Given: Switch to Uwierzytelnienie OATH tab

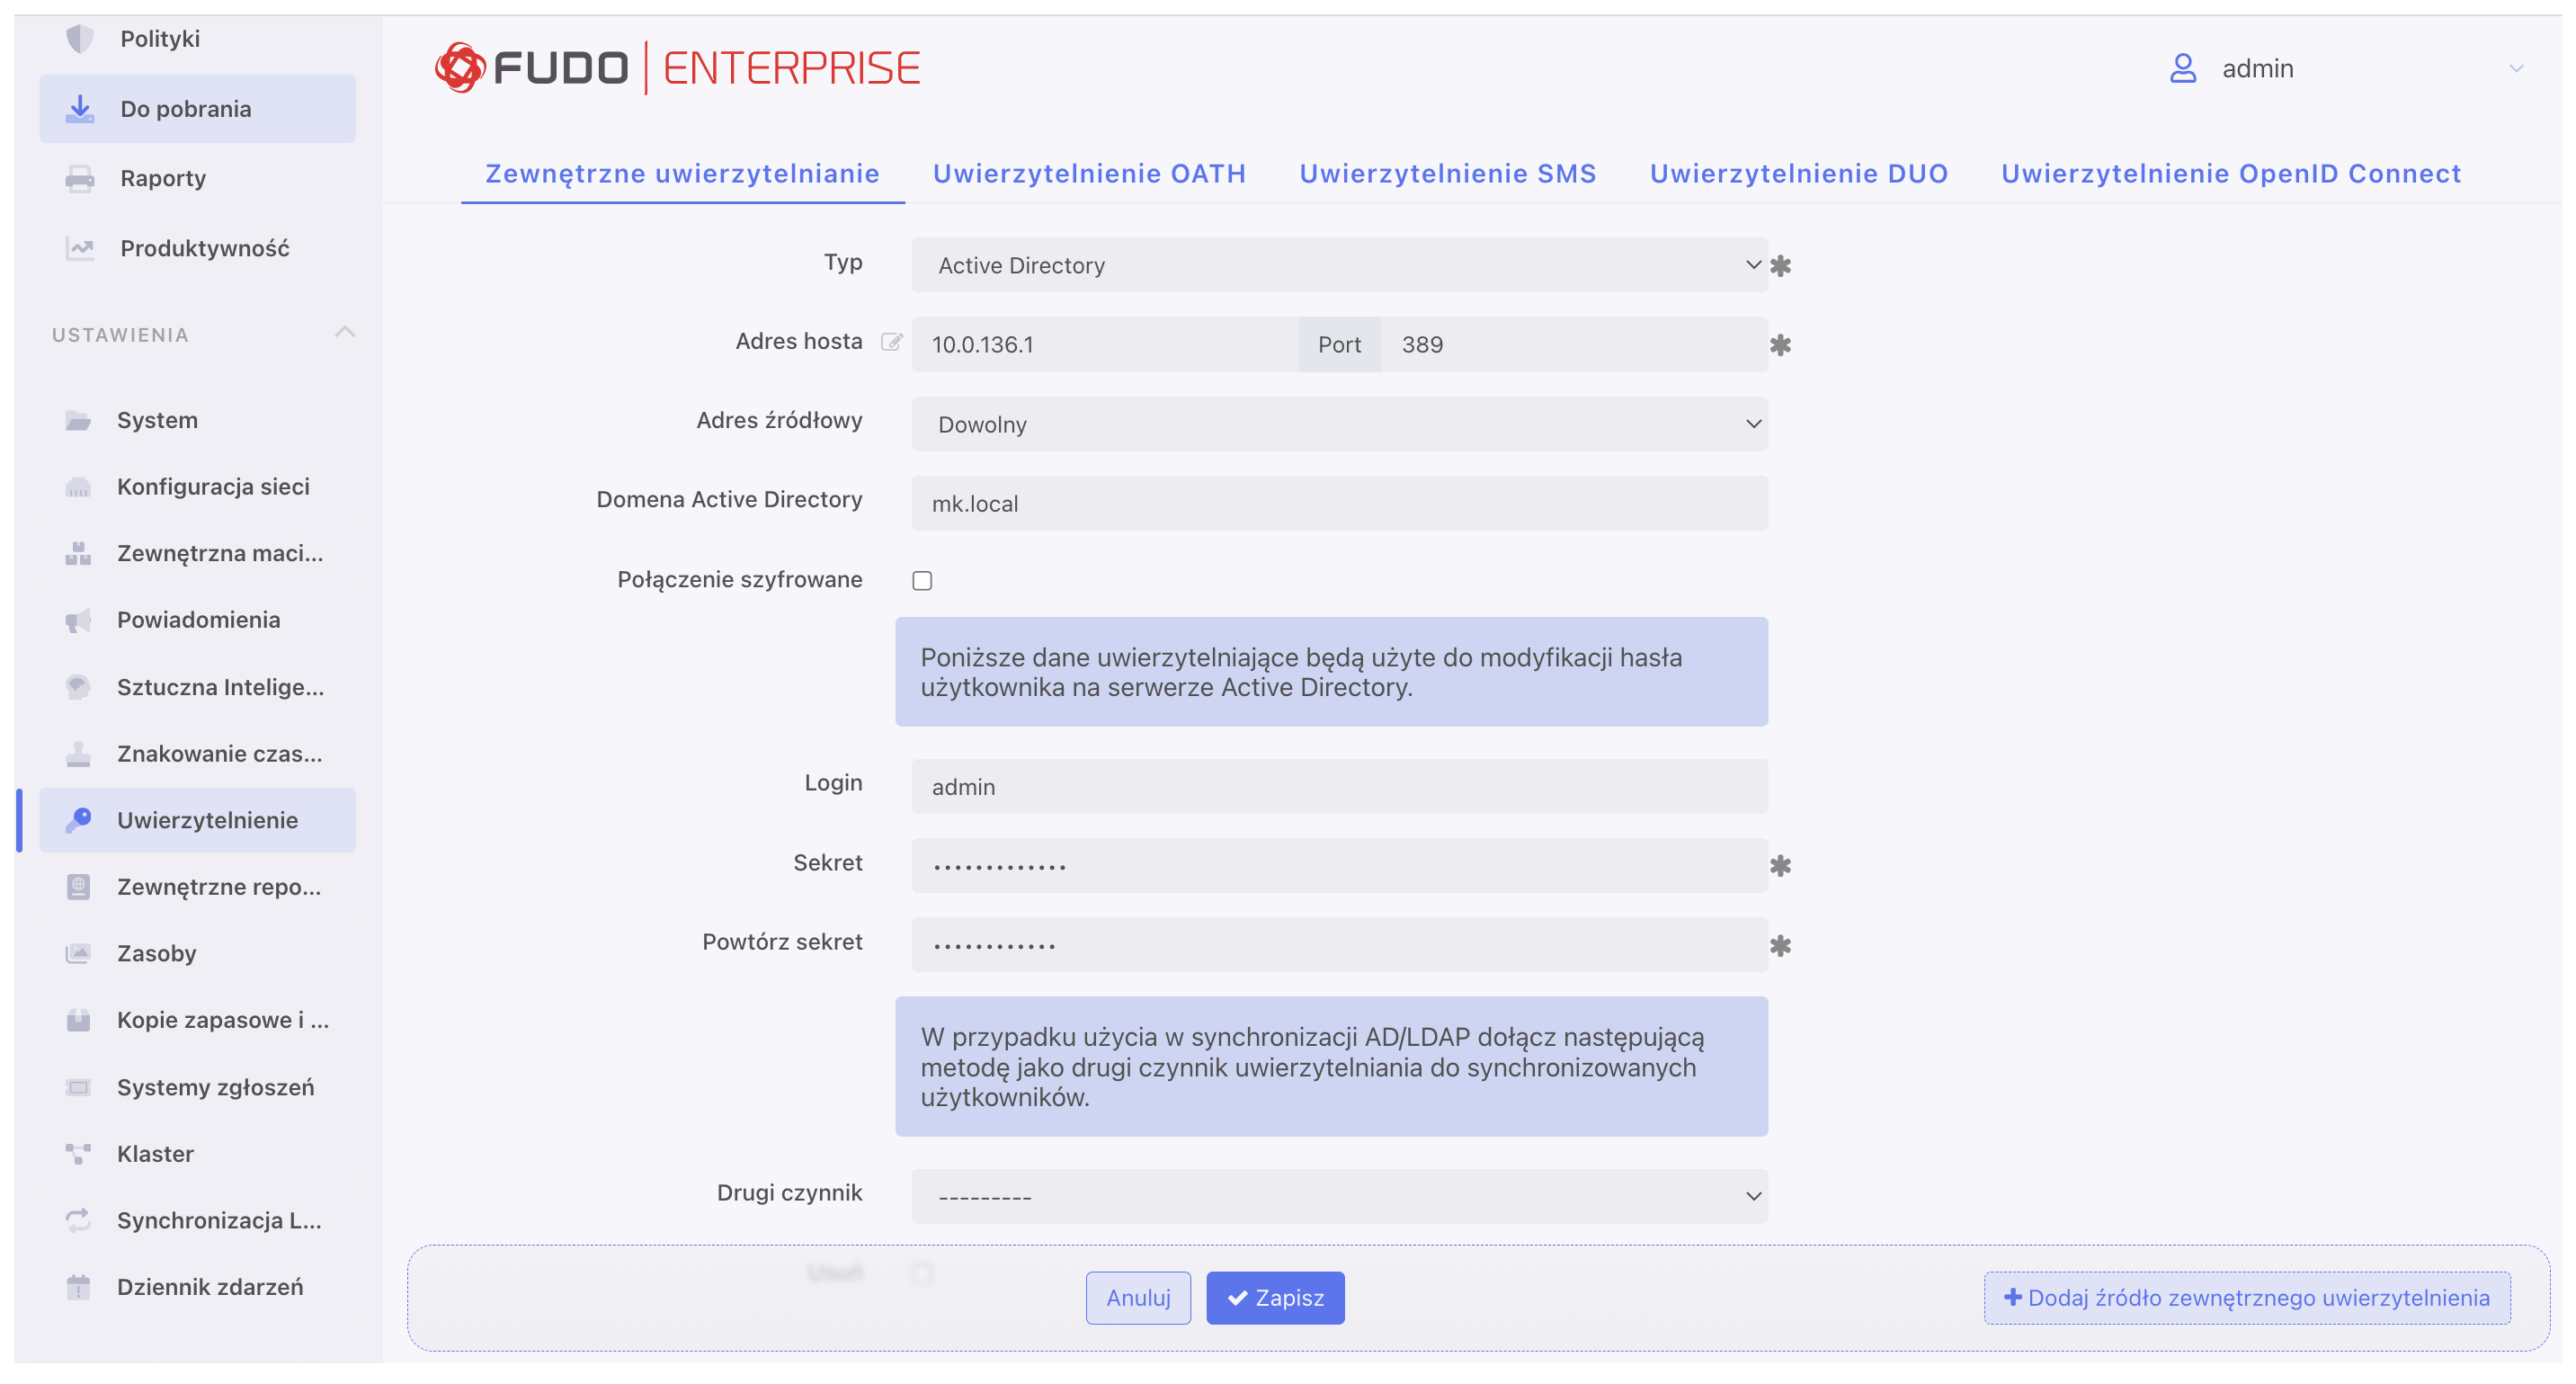Looking at the screenshot, I should (1089, 174).
